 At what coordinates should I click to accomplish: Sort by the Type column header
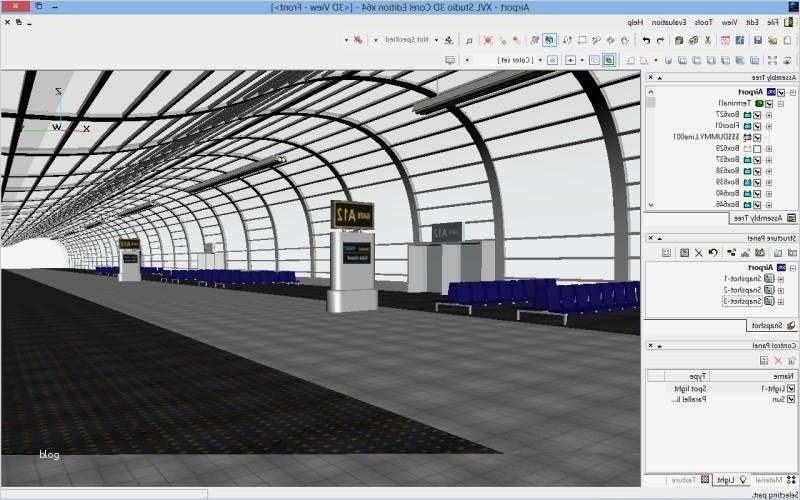point(687,376)
